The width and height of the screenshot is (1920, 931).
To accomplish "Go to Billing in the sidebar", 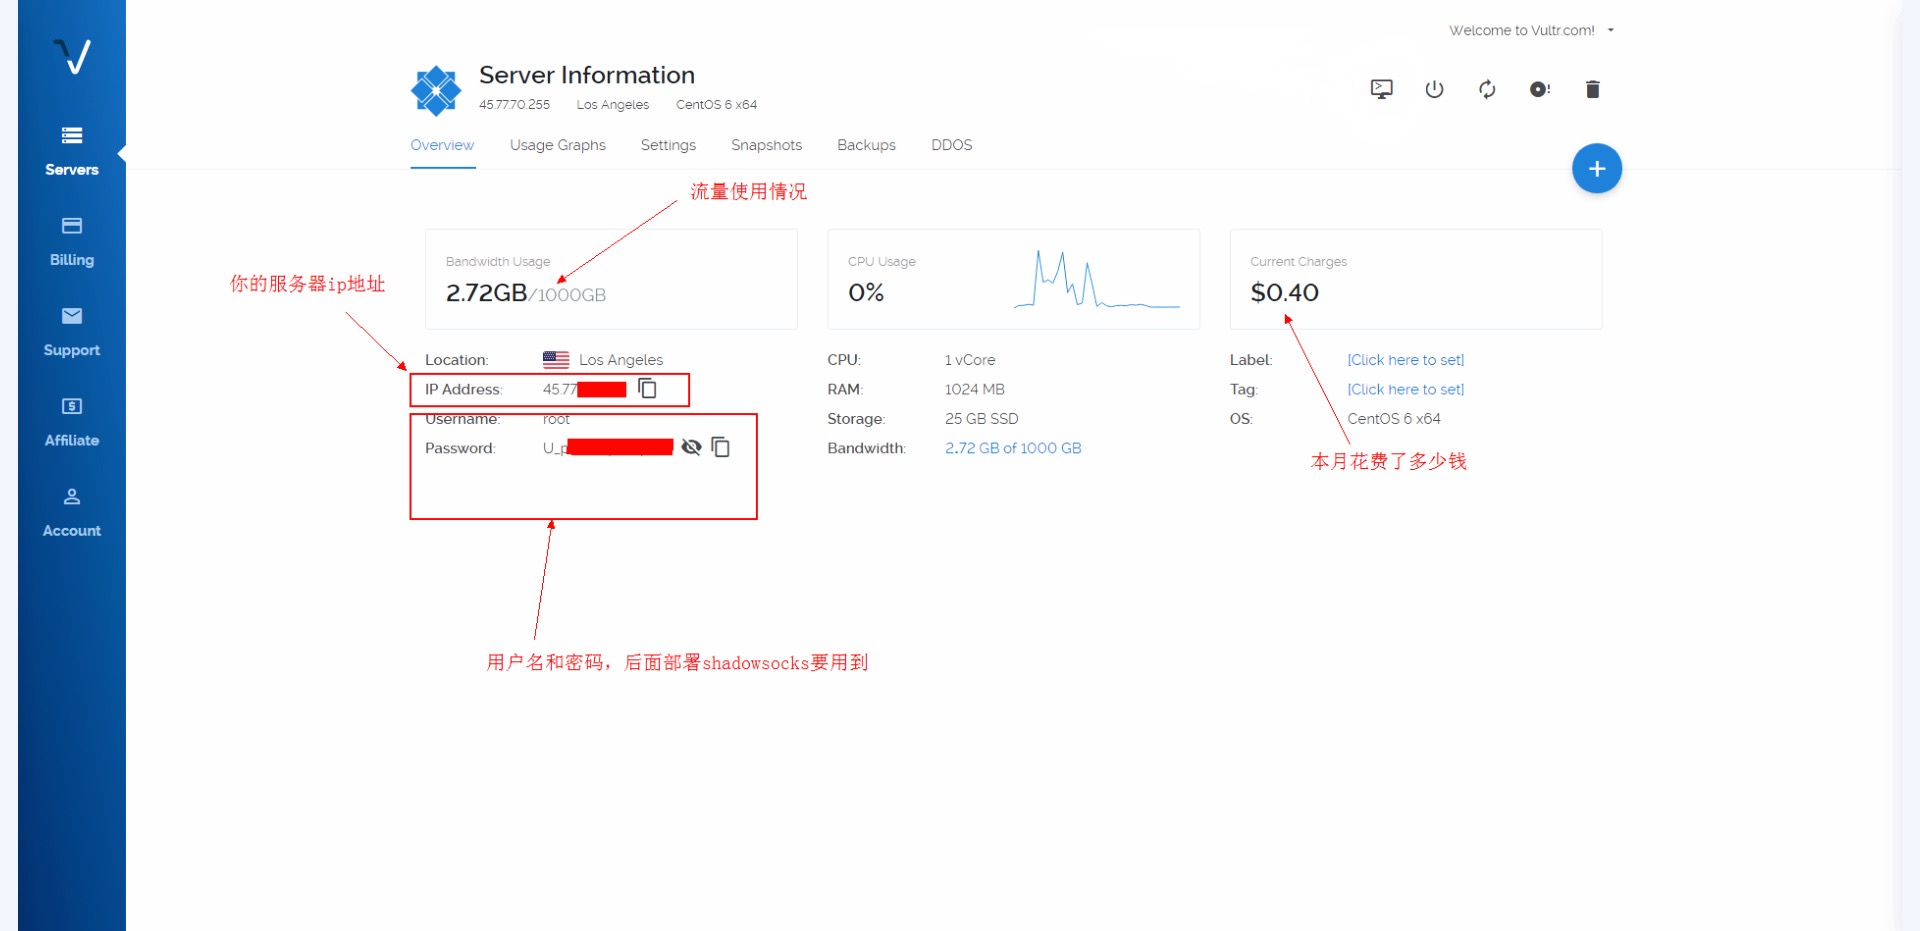I will [72, 242].
